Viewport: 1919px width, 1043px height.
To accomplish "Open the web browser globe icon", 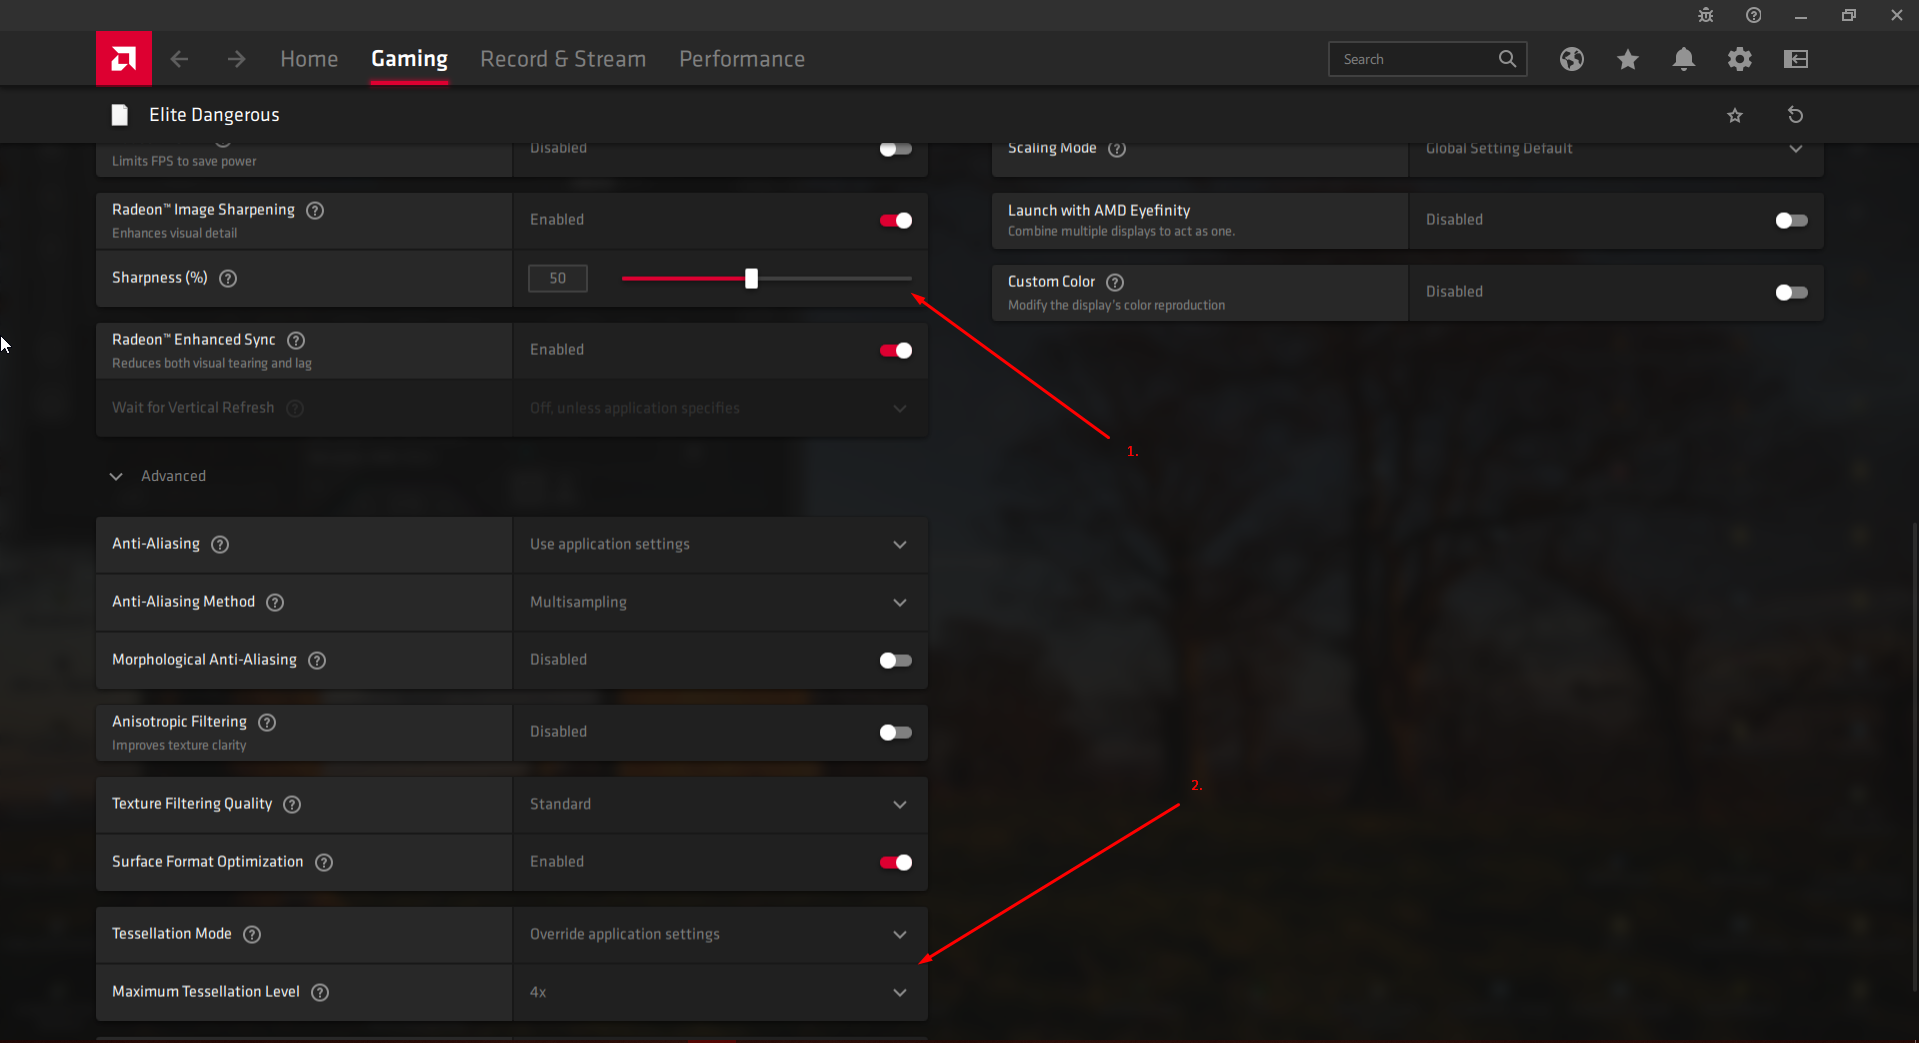I will point(1572,59).
